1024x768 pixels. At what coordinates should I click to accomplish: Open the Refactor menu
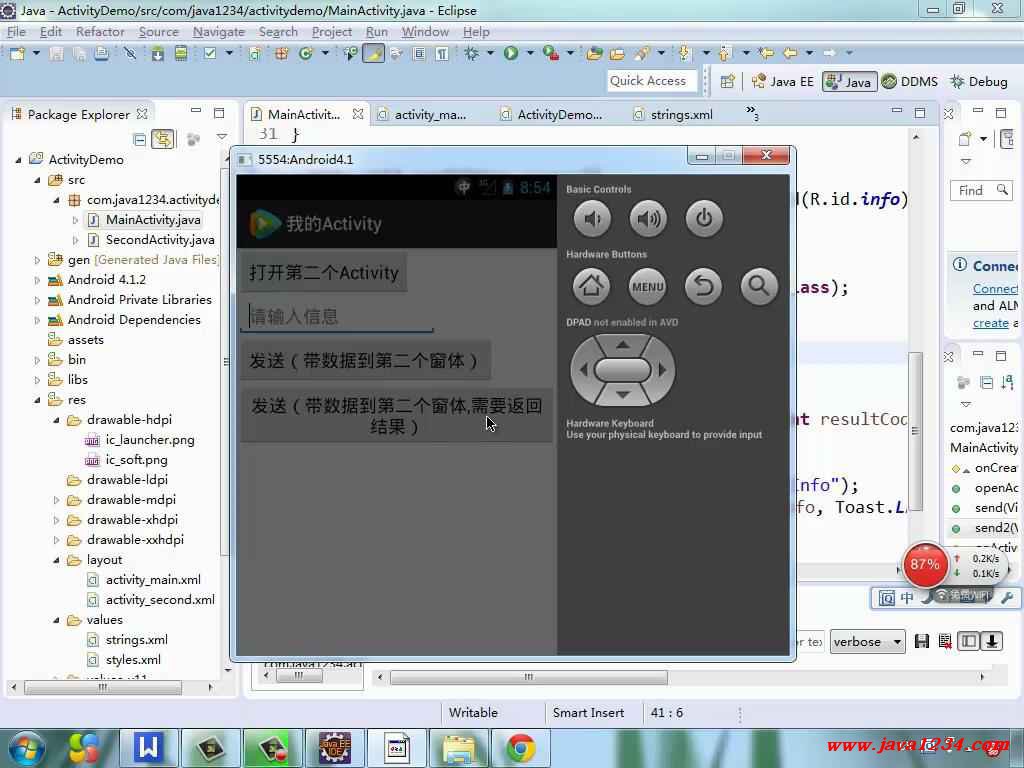(x=100, y=31)
